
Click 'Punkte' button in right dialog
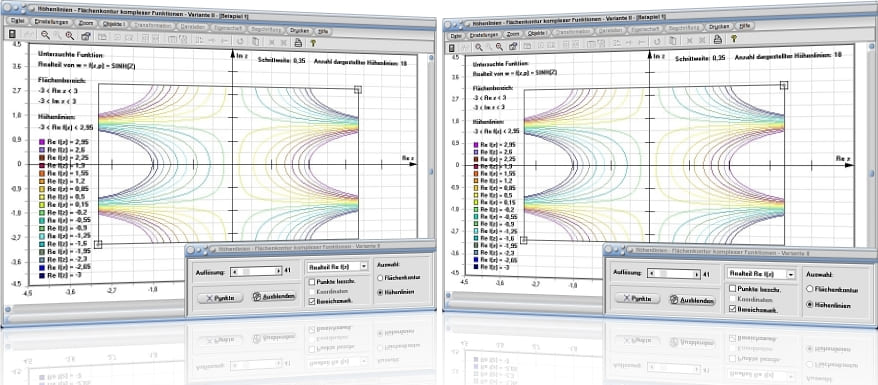pos(638,298)
